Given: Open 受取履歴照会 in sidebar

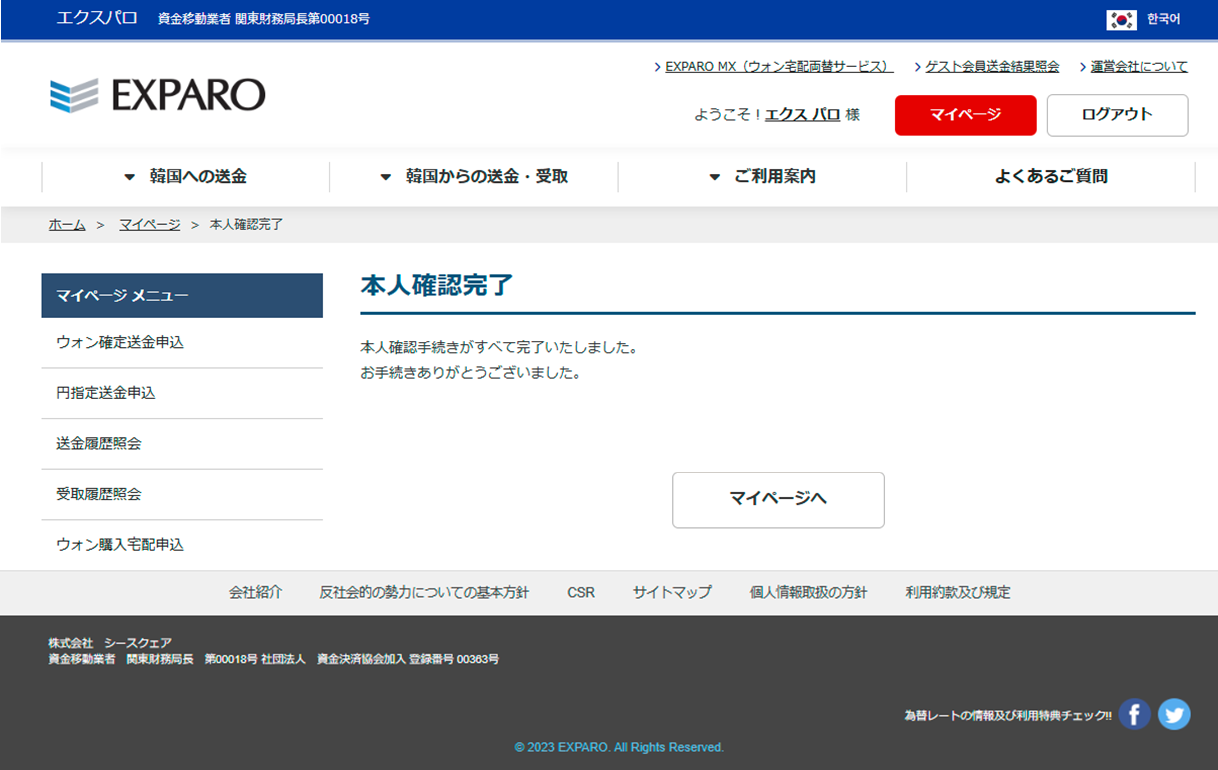Looking at the screenshot, I should point(99,494).
